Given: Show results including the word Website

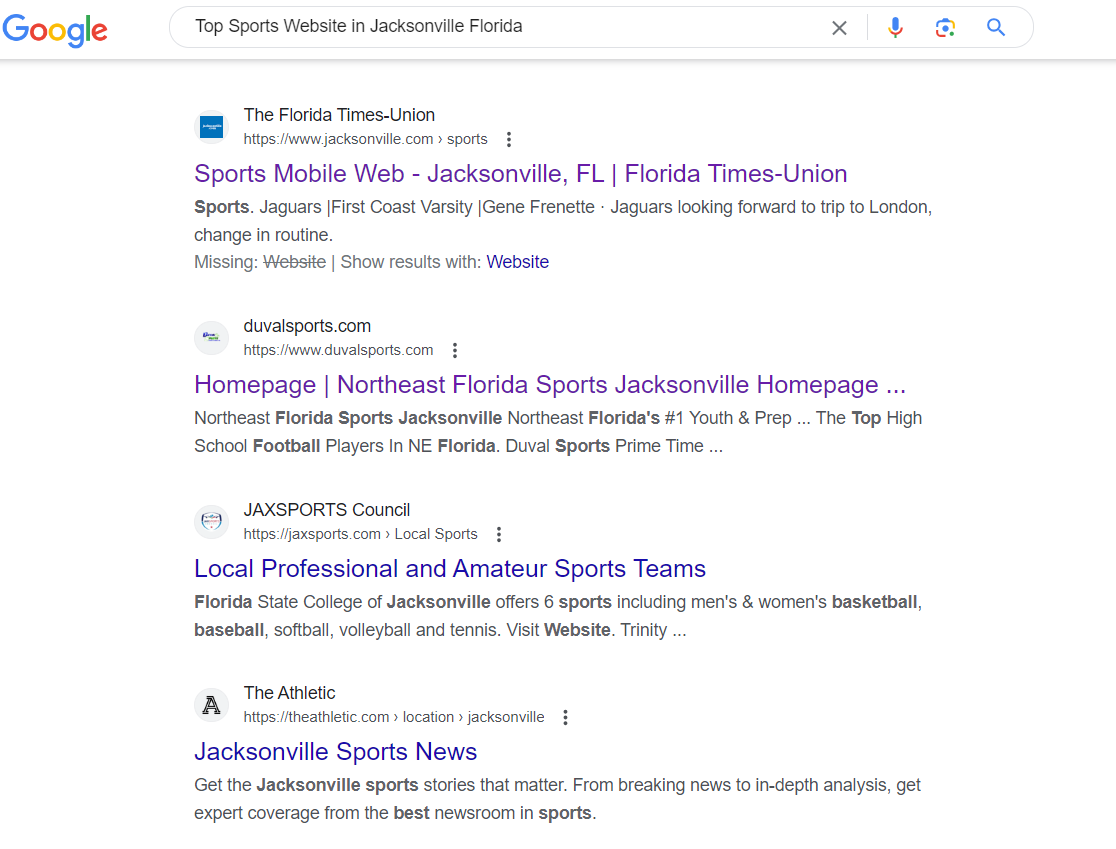Looking at the screenshot, I should 517,262.
